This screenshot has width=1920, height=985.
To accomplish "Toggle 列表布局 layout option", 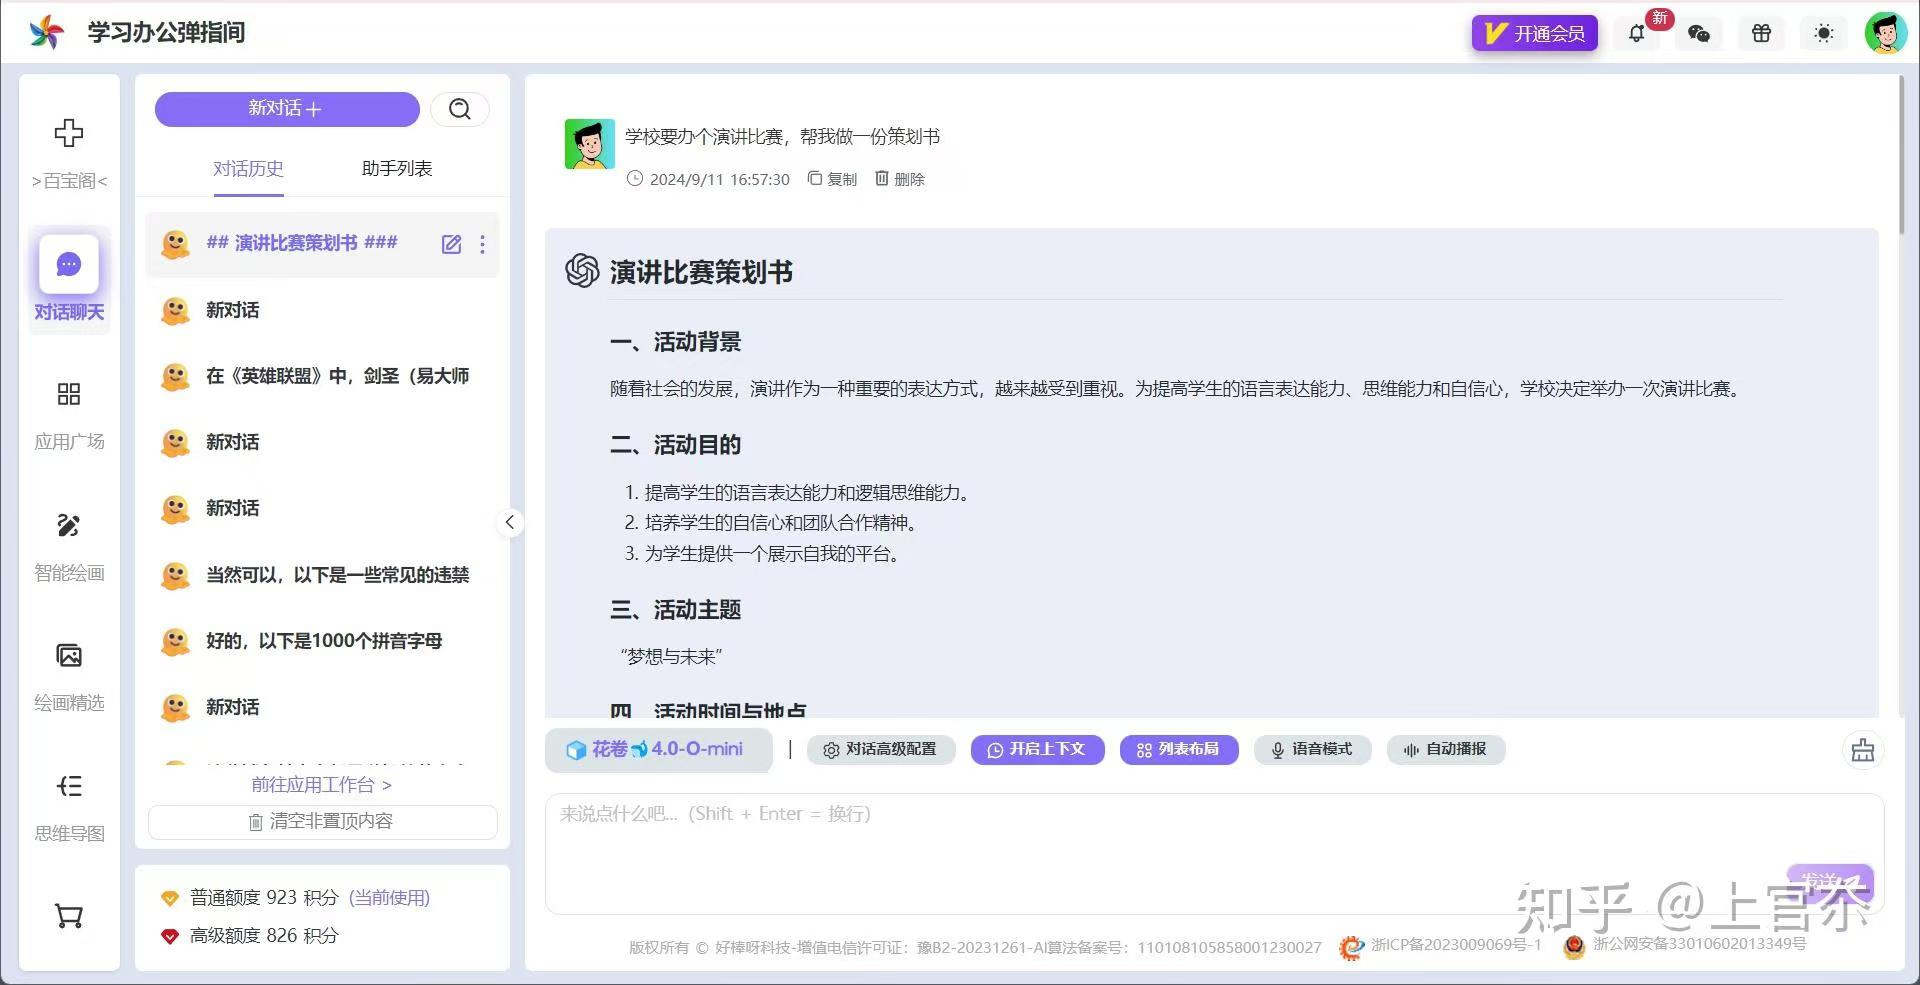I will [x=1179, y=750].
